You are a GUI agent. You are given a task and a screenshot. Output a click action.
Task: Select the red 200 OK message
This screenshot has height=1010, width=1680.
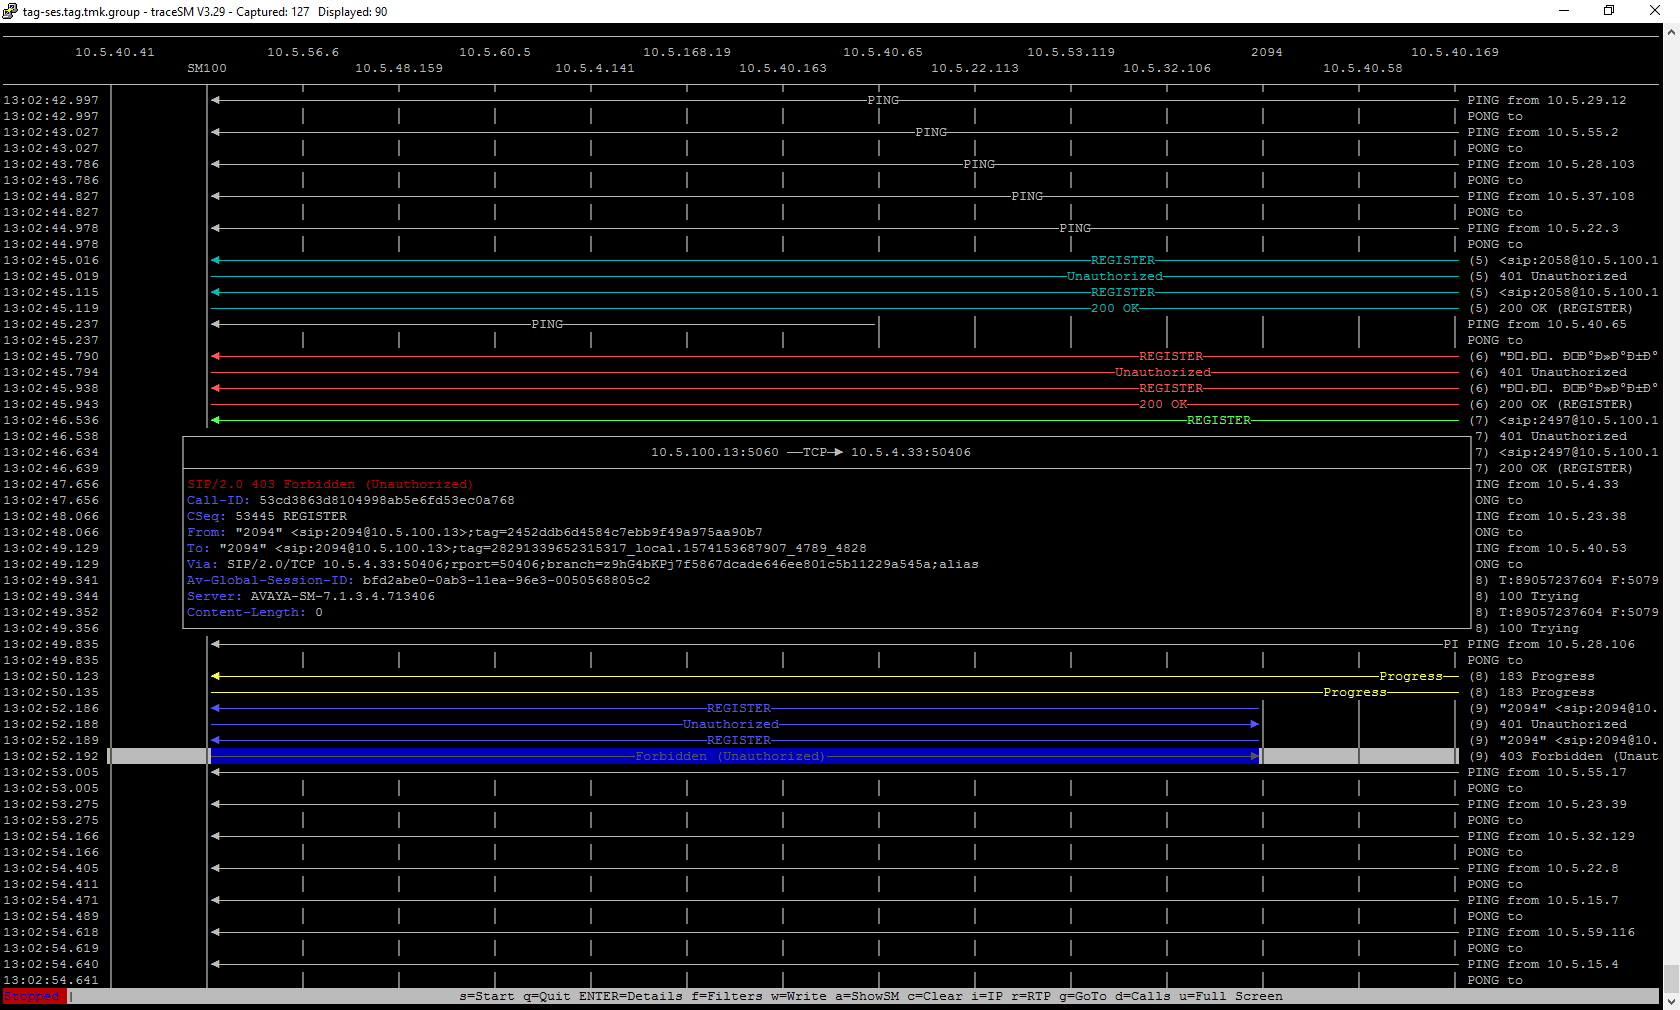point(834,404)
